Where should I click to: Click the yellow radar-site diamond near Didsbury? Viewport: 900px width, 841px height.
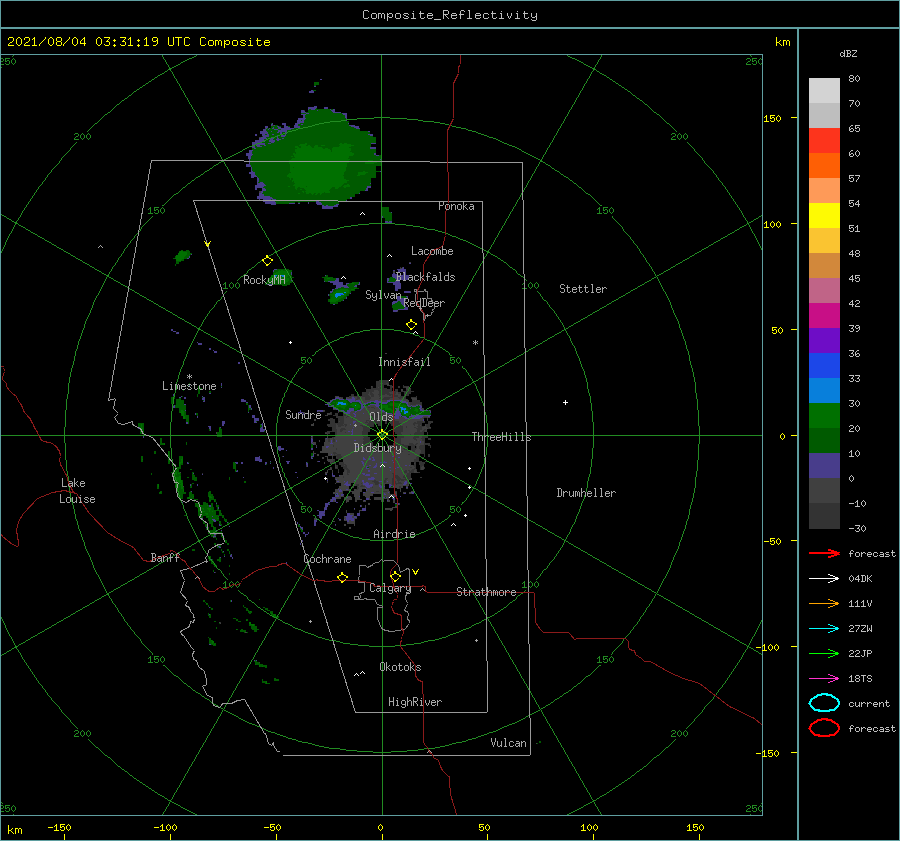382,435
